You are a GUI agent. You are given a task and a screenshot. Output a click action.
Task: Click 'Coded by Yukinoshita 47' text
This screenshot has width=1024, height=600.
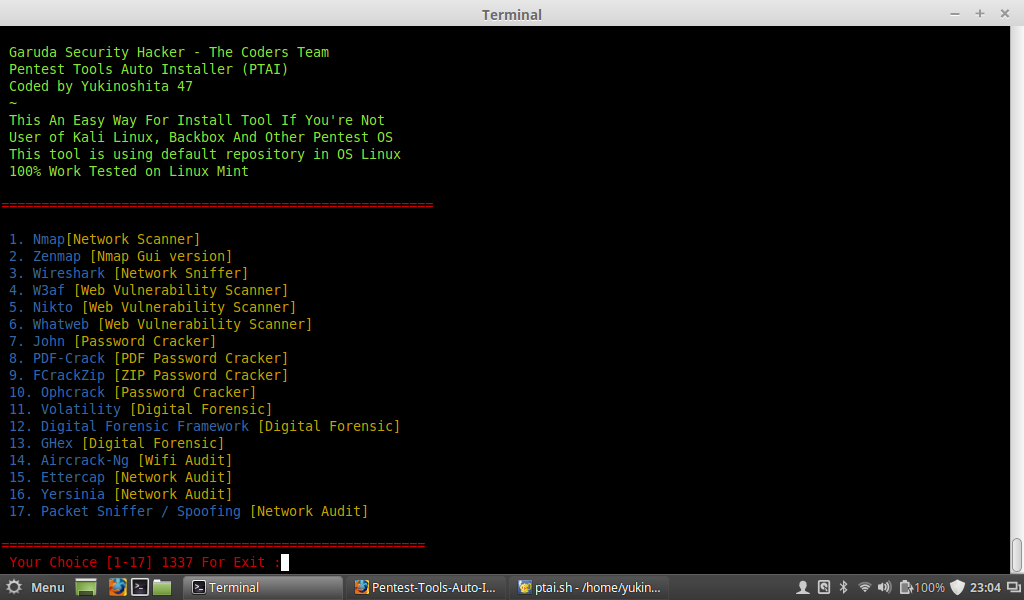point(101,86)
